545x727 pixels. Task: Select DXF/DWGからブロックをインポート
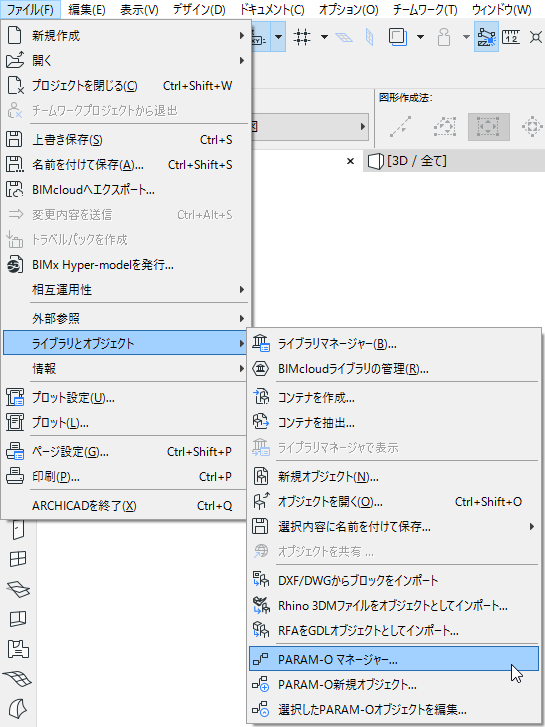[394, 580]
